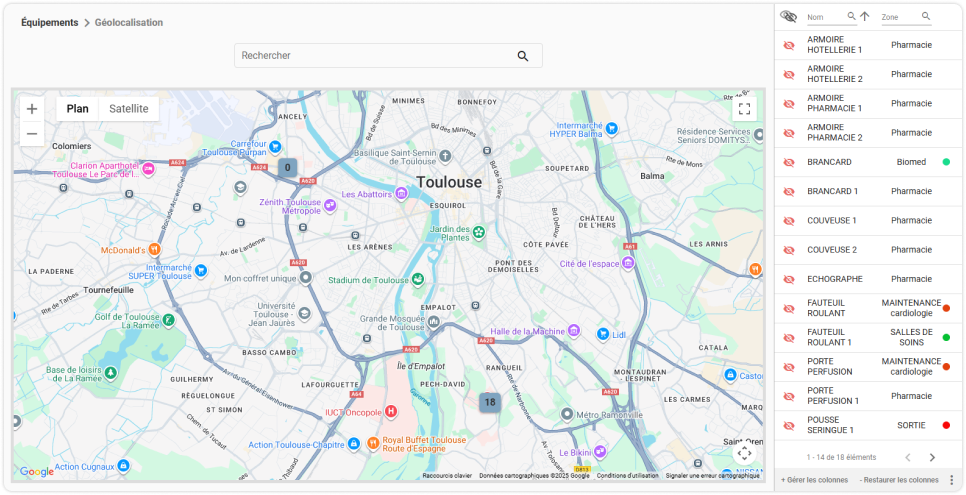Zoom in on the map
This screenshot has height=495, width=966.
pos(32,109)
